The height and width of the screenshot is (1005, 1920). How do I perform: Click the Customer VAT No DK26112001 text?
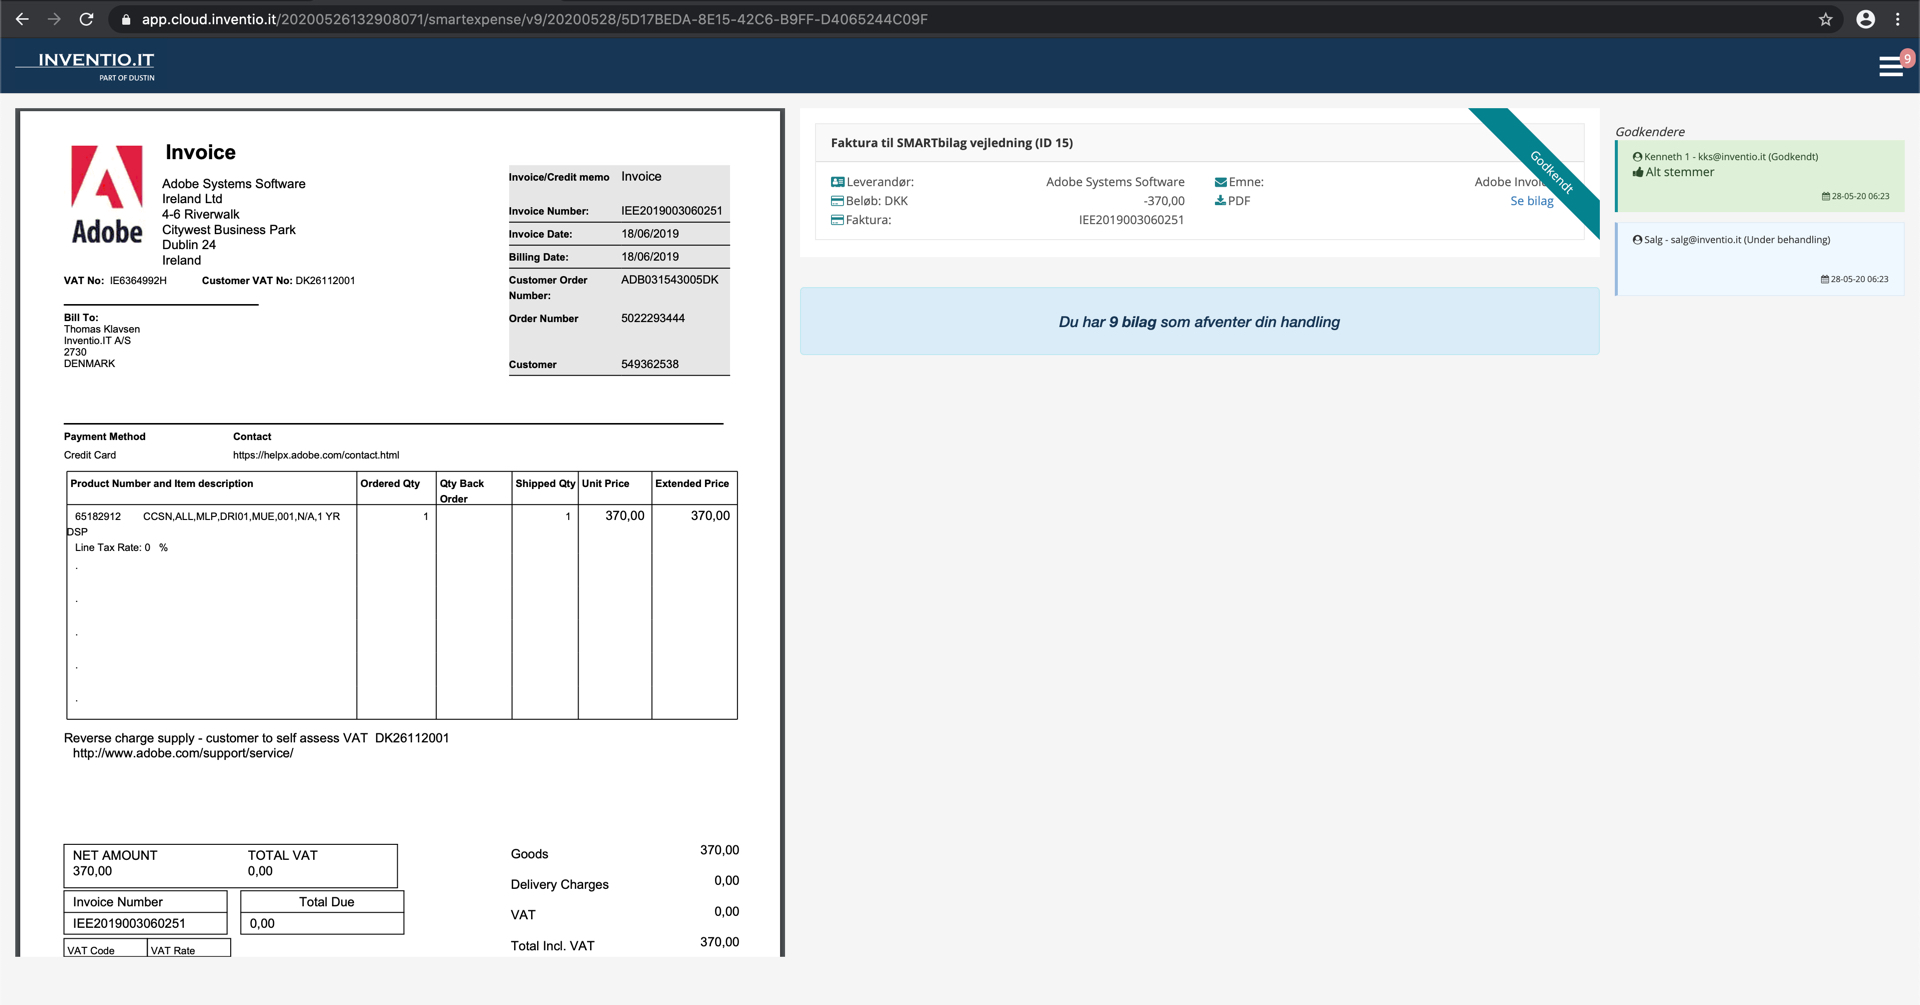[278, 281]
